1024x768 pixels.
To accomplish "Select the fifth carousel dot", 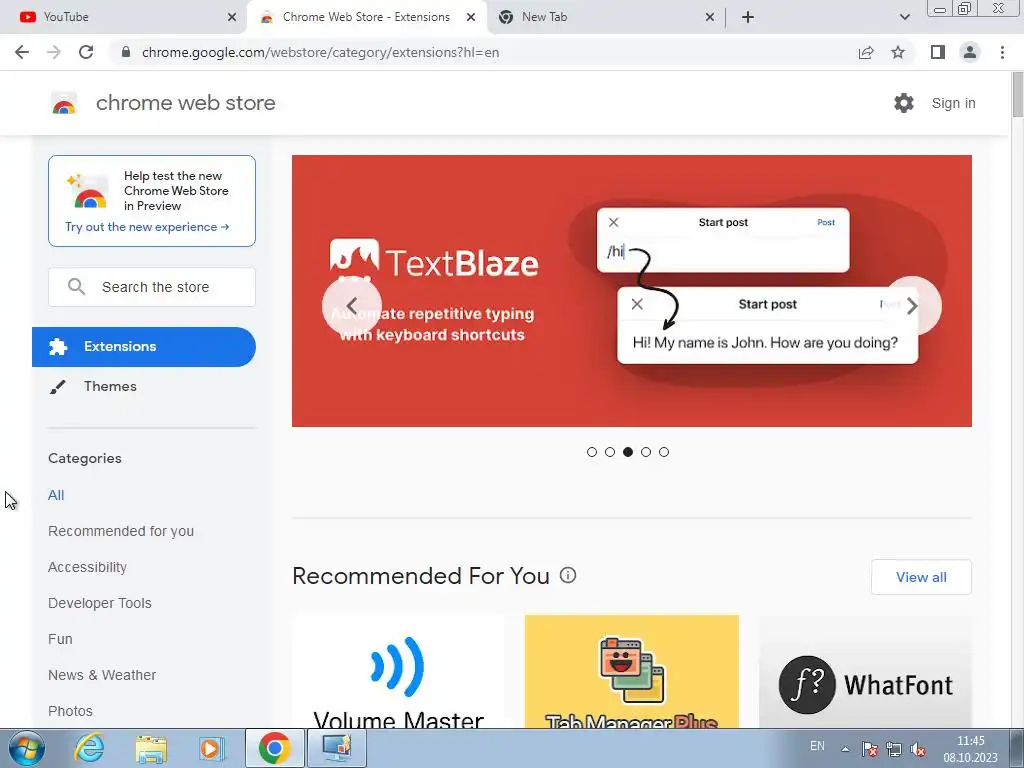I will 664,452.
